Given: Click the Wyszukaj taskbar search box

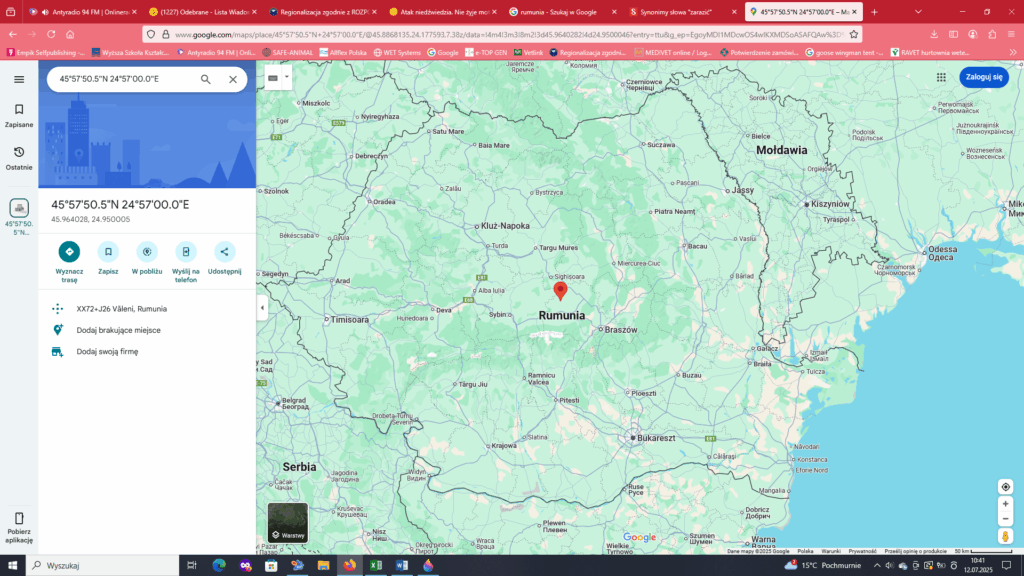Looking at the screenshot, I should 103,566.
